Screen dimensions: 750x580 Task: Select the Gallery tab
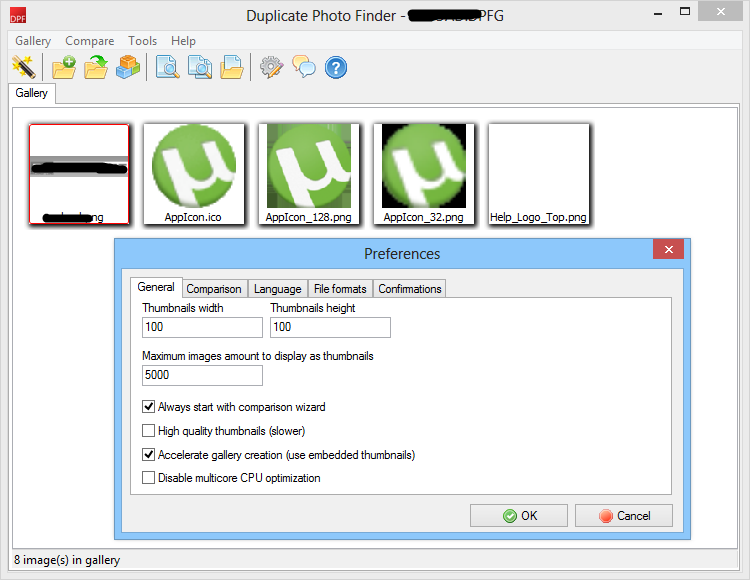click(x=32, y=93)
